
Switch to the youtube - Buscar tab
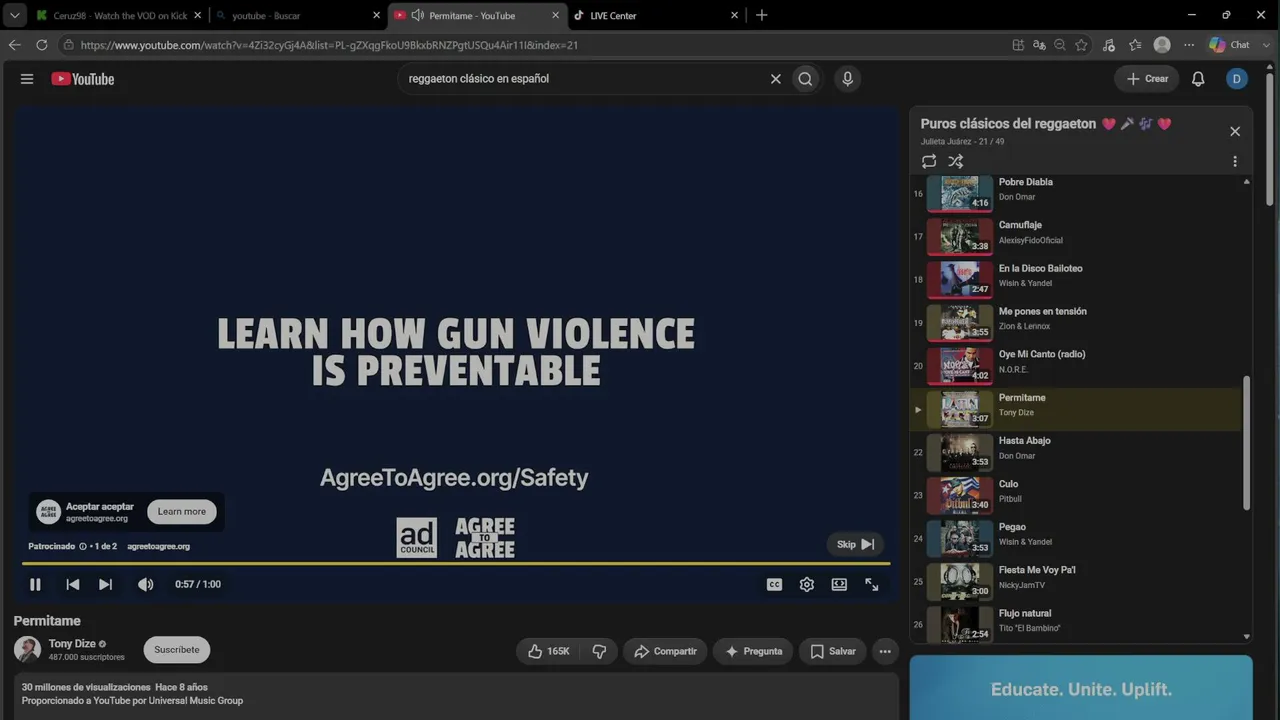(x=298, y=16)
